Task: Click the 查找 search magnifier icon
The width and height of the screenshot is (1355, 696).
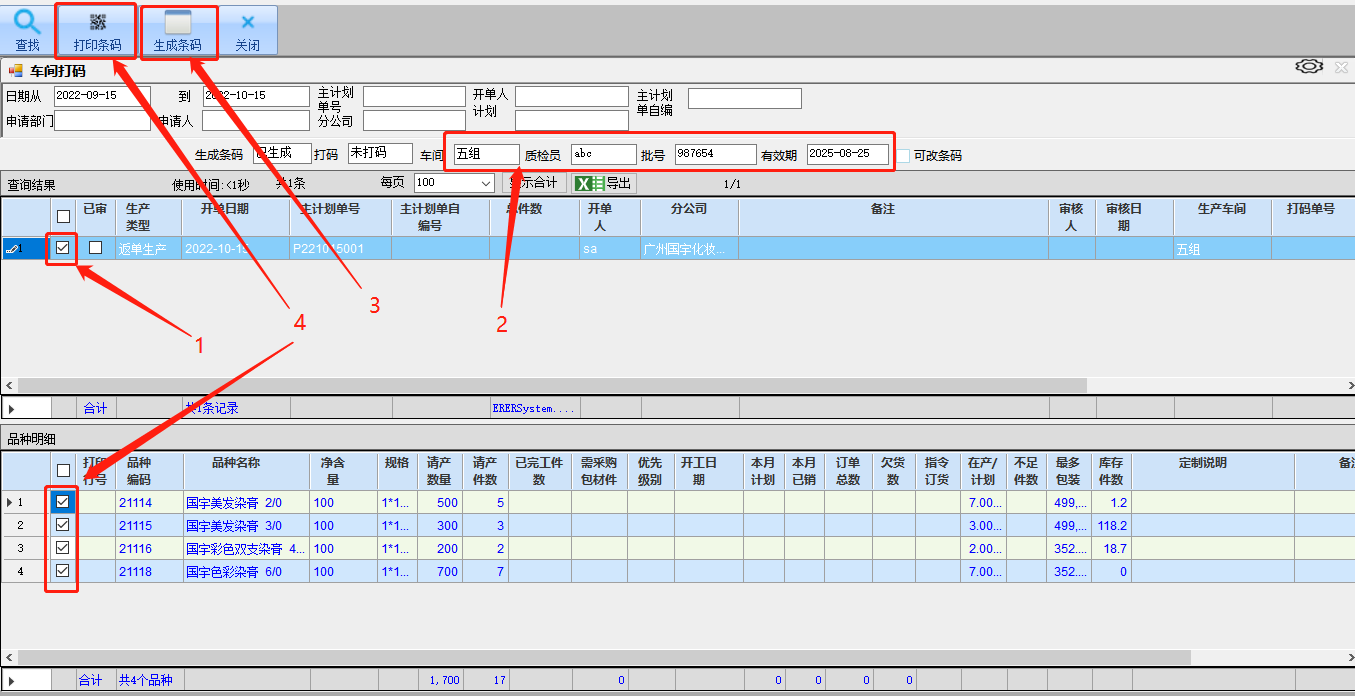Action: 28,22
